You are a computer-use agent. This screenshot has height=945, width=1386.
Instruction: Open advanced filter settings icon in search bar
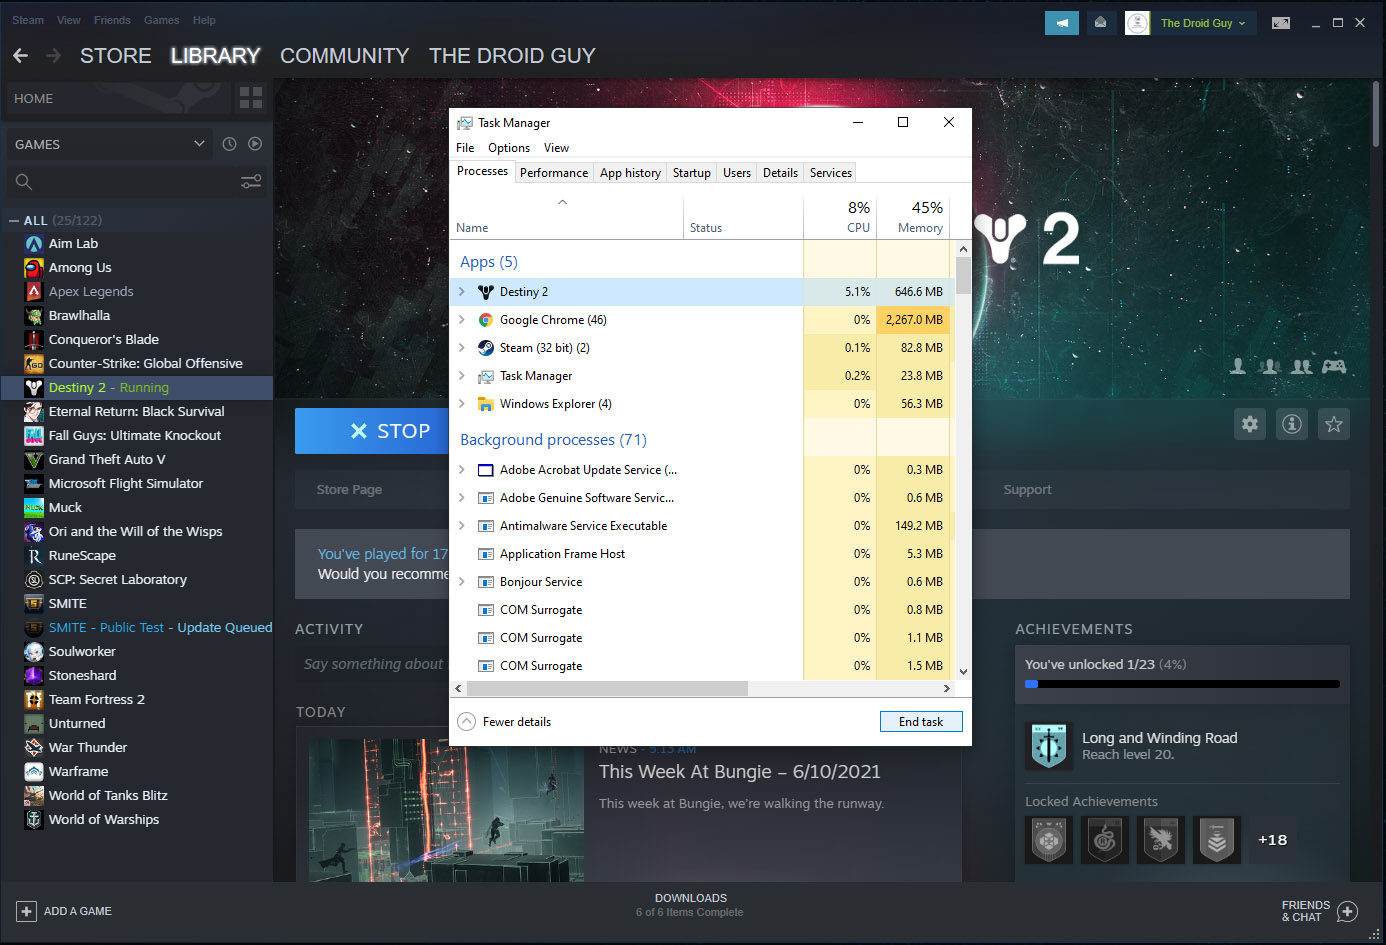pos(251,181)
